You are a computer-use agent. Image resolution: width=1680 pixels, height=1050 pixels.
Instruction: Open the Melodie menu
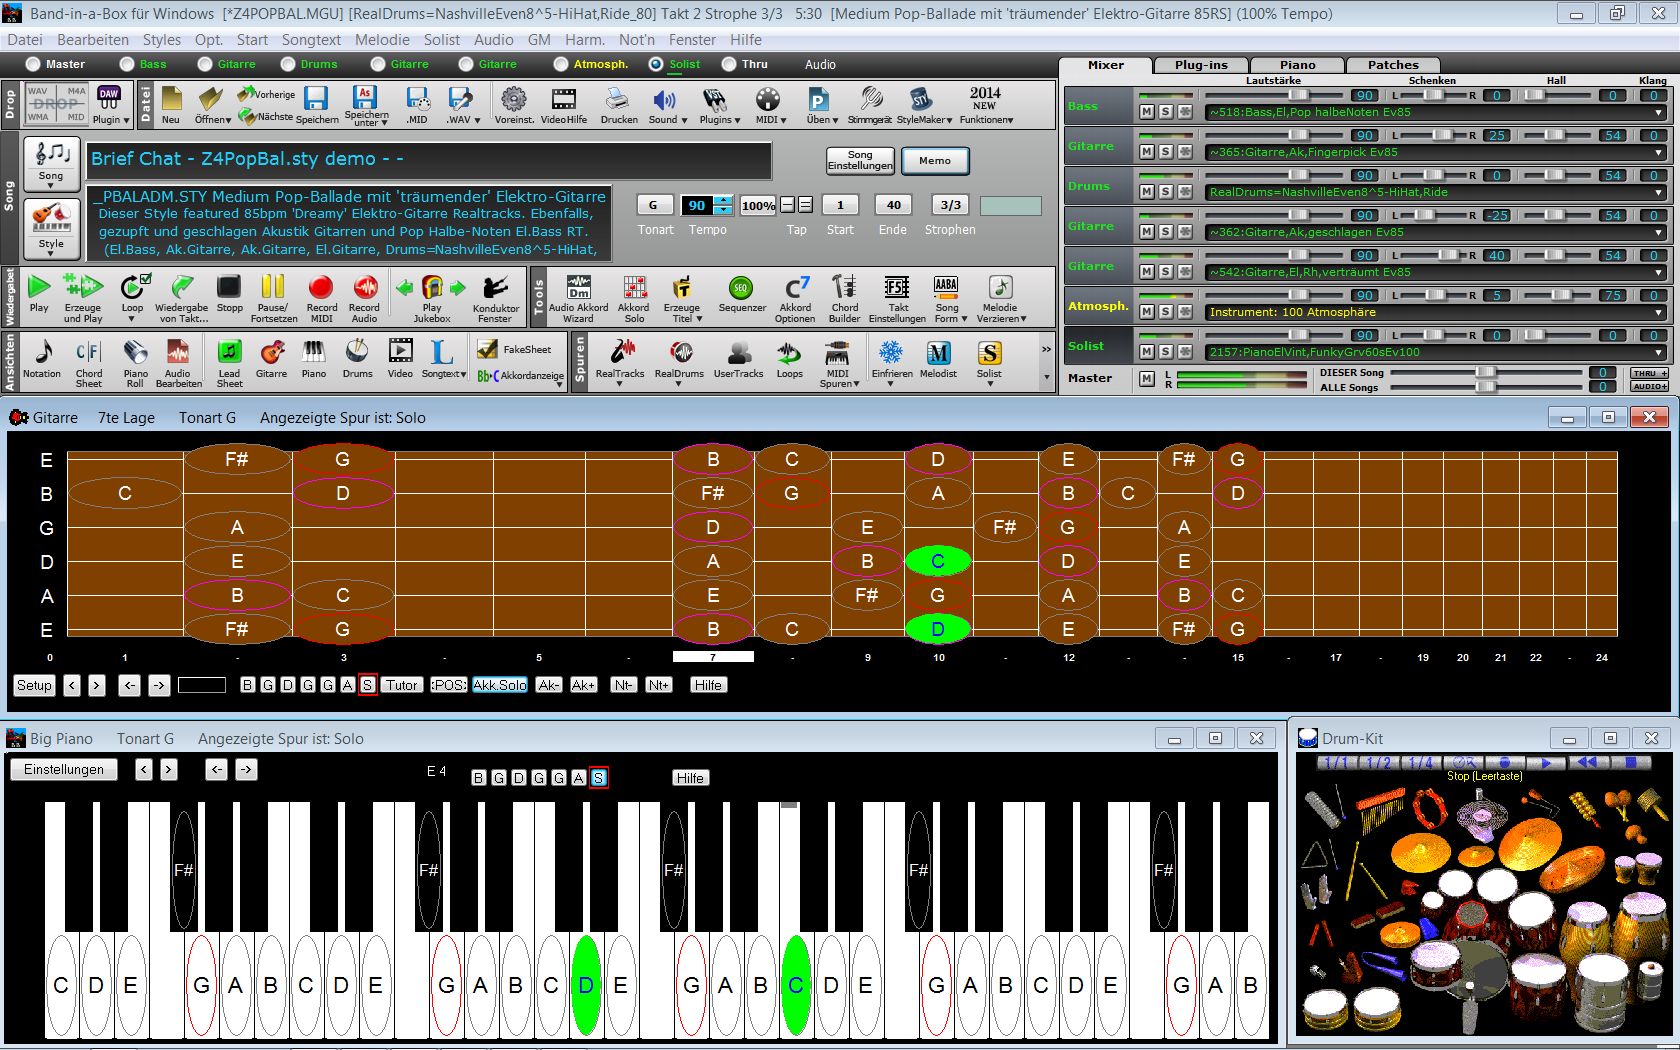click(x=382, y=40)
